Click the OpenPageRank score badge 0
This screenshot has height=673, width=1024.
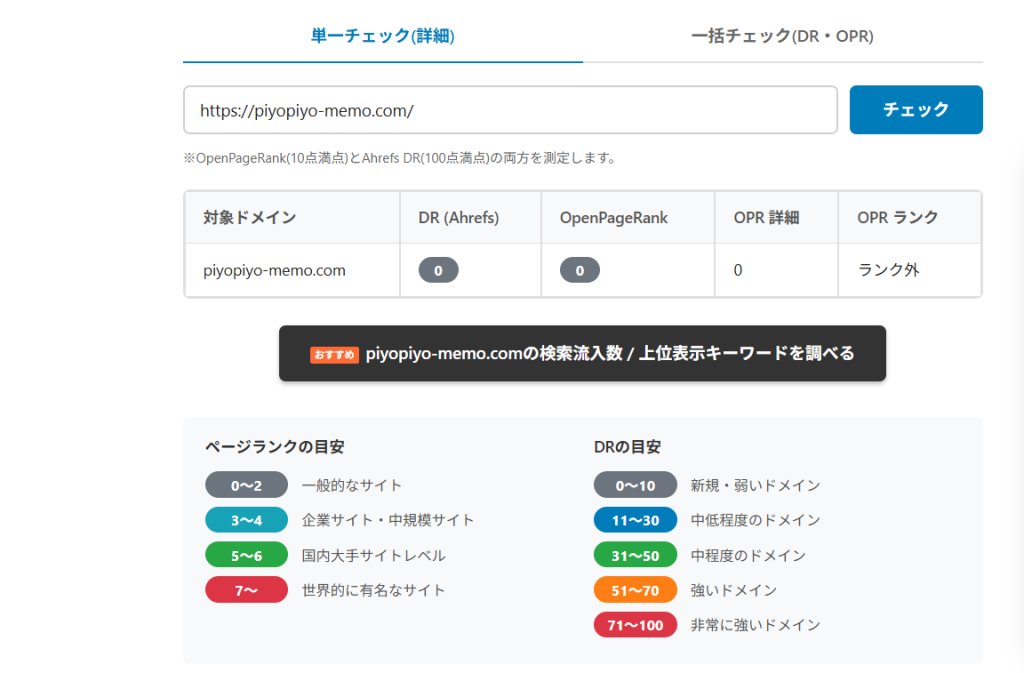[x=579, y=270]
